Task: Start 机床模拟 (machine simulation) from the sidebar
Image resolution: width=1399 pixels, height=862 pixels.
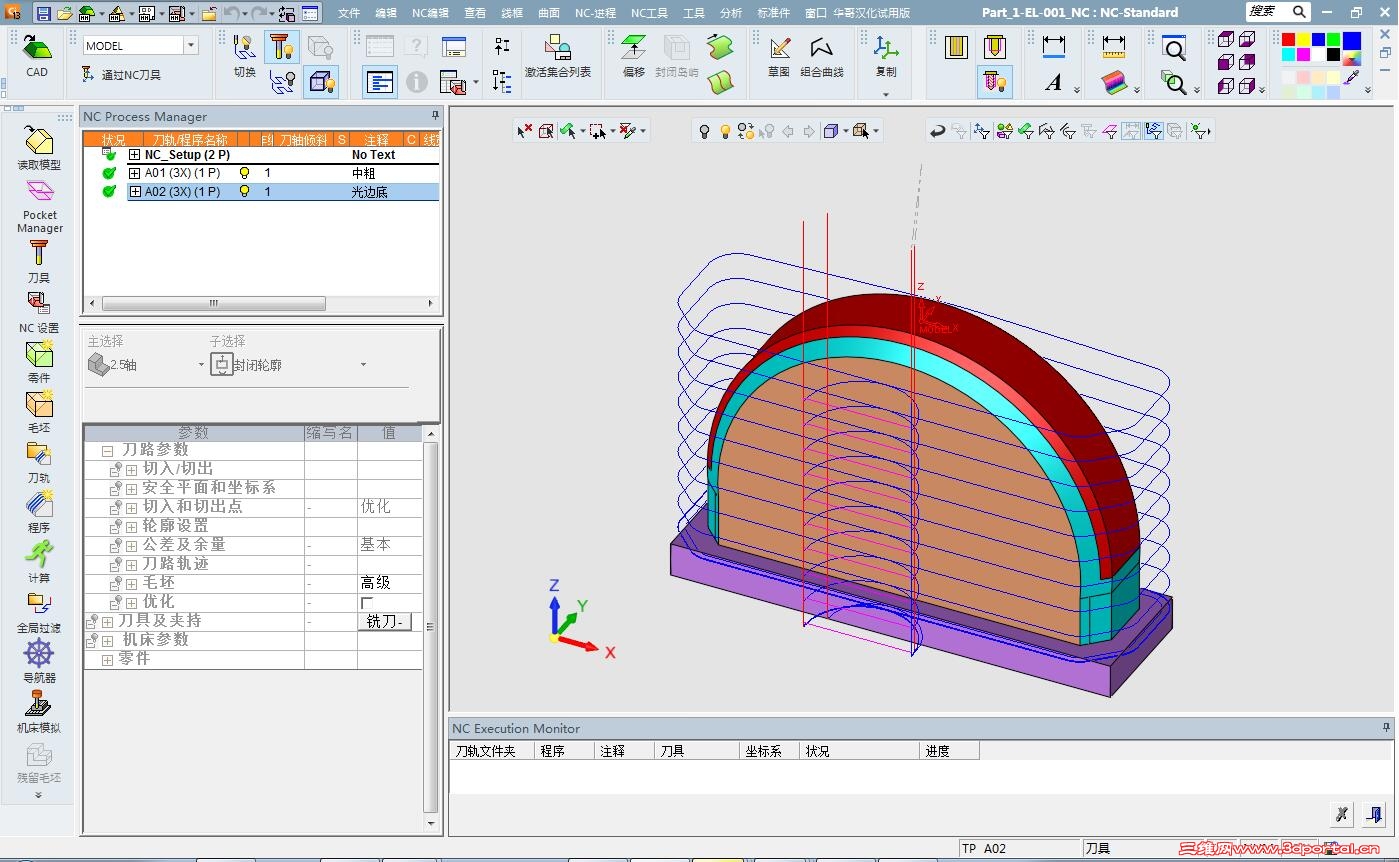Action: coord(39,712)
